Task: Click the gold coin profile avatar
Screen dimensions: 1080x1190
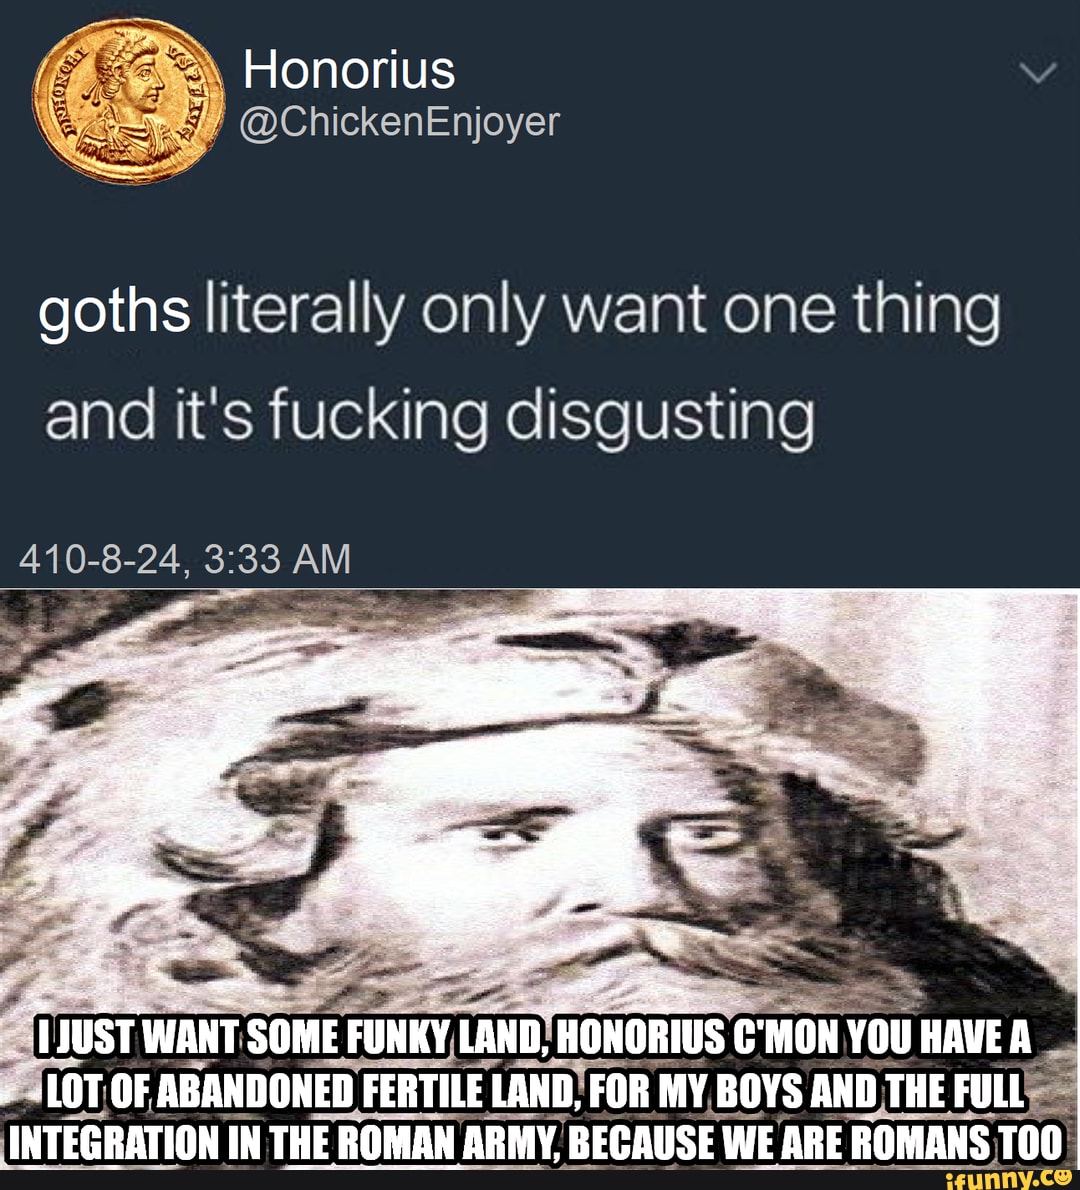Action: point(129,100)
